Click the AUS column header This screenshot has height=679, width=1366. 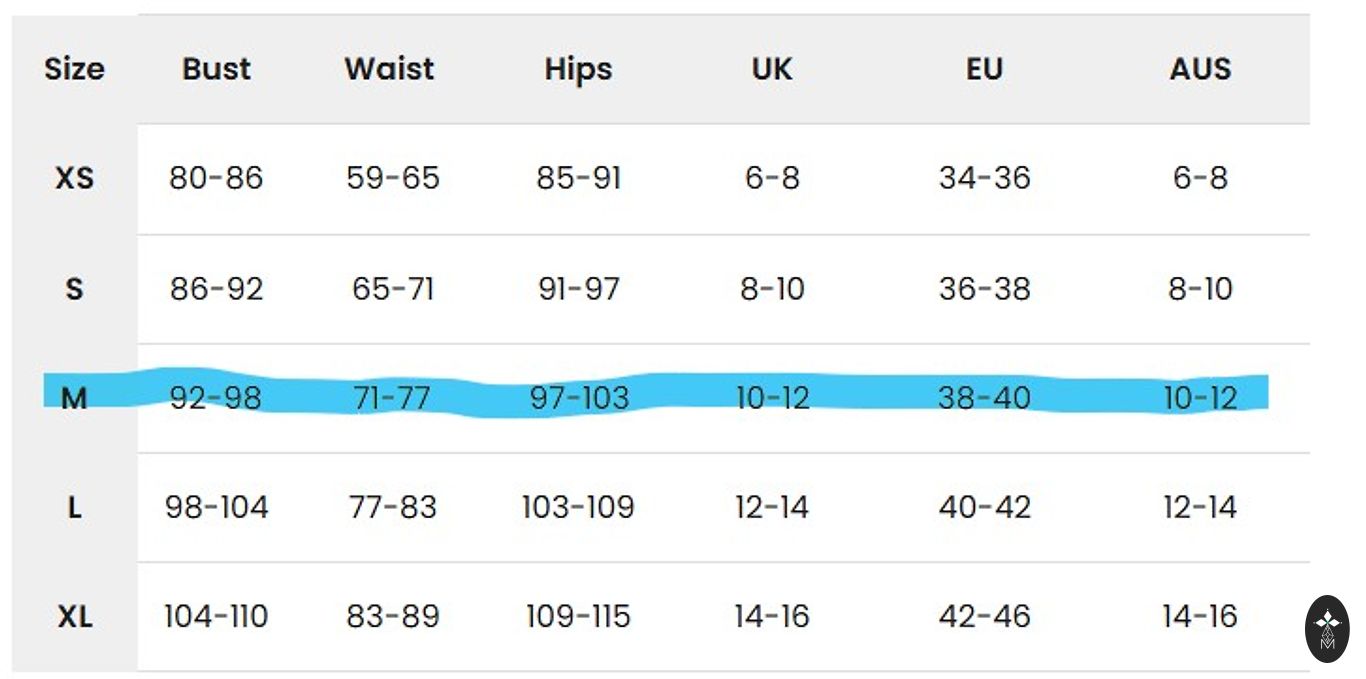tap(1200, 69)
